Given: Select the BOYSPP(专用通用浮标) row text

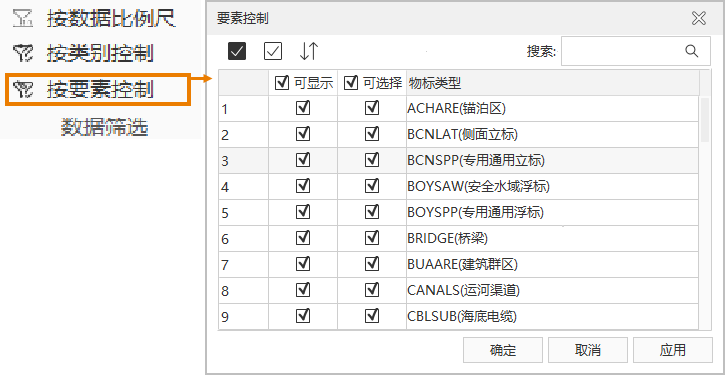Looking at the screenshot, I should coord(475,213).
